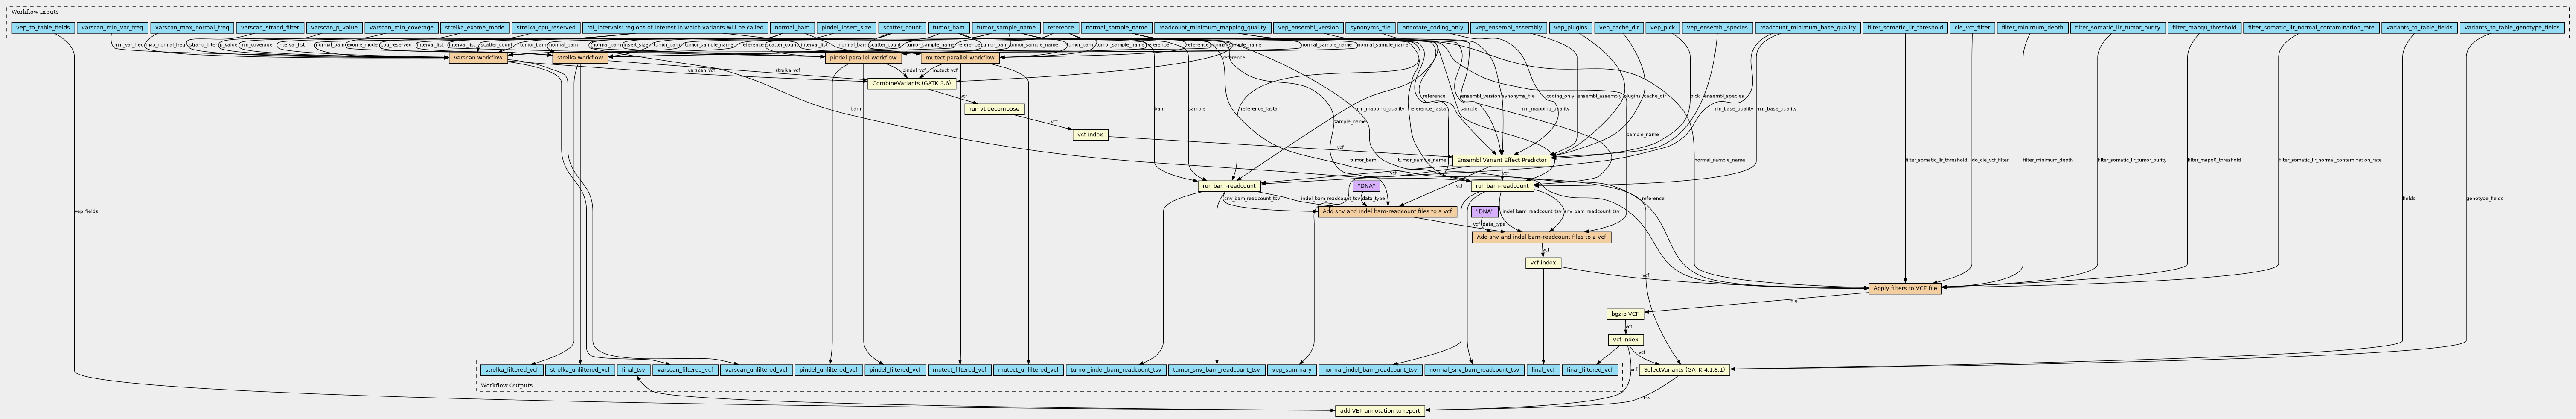Click the strelka_cpu_reserved input node
The image size is (2576, 419).
coord(546,28)
